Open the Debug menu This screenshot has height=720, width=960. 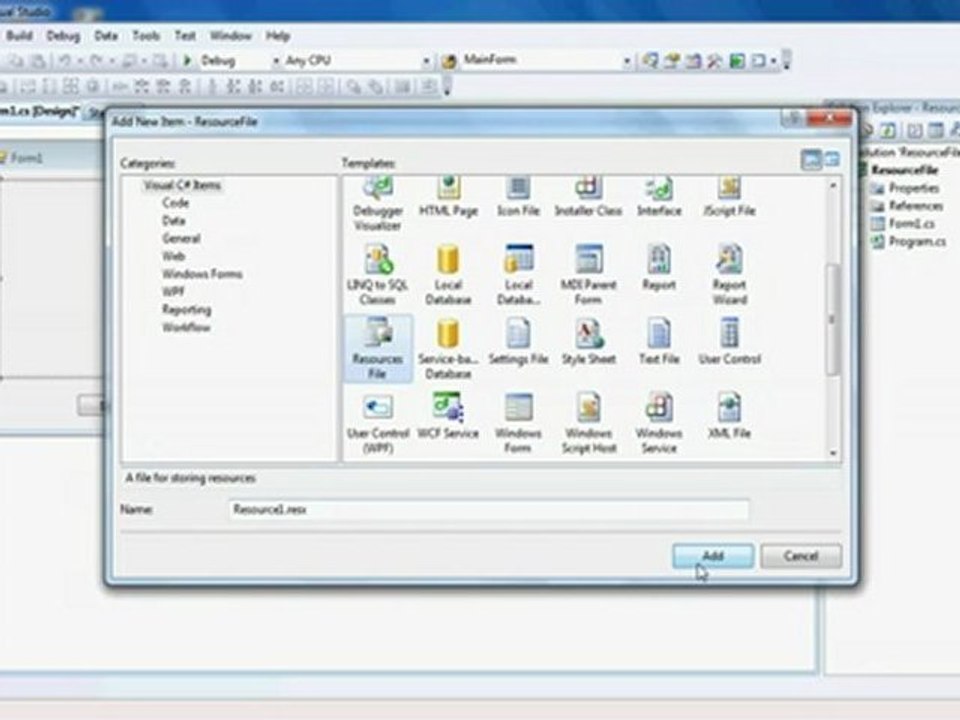click(x=63, y=36)
